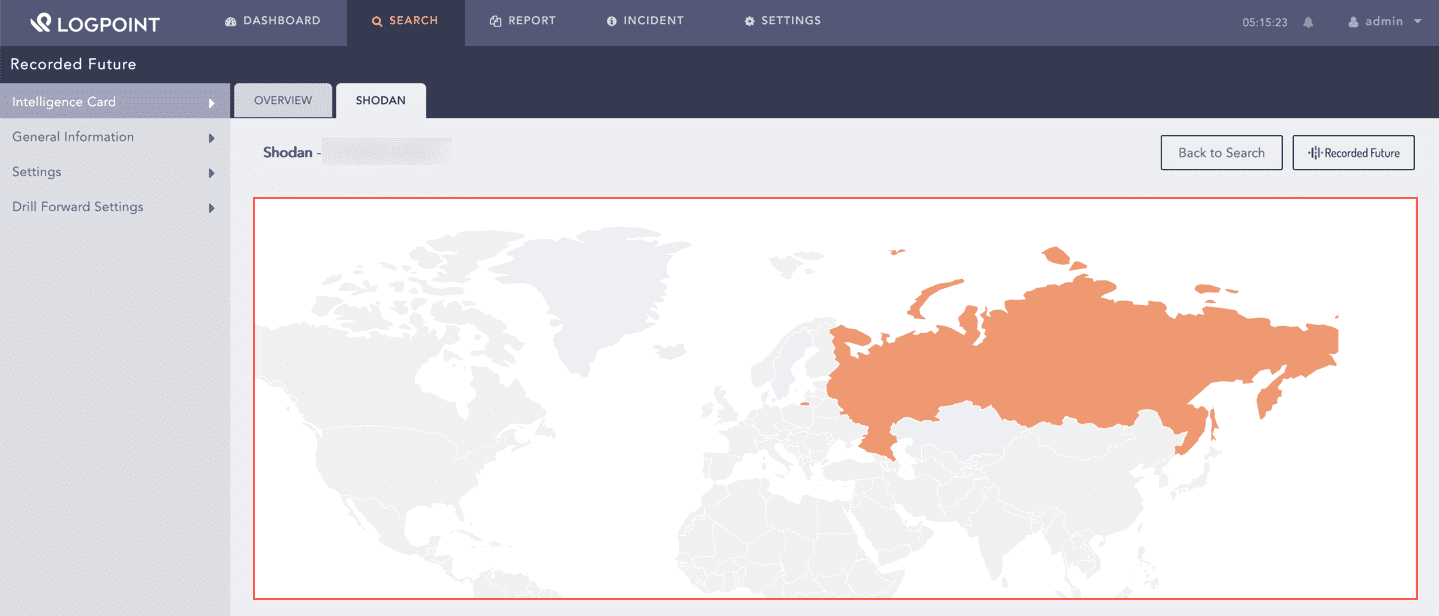1439x616 pixels.
Task: Click the admin user avatar icon
Action: click(1356, 21)
